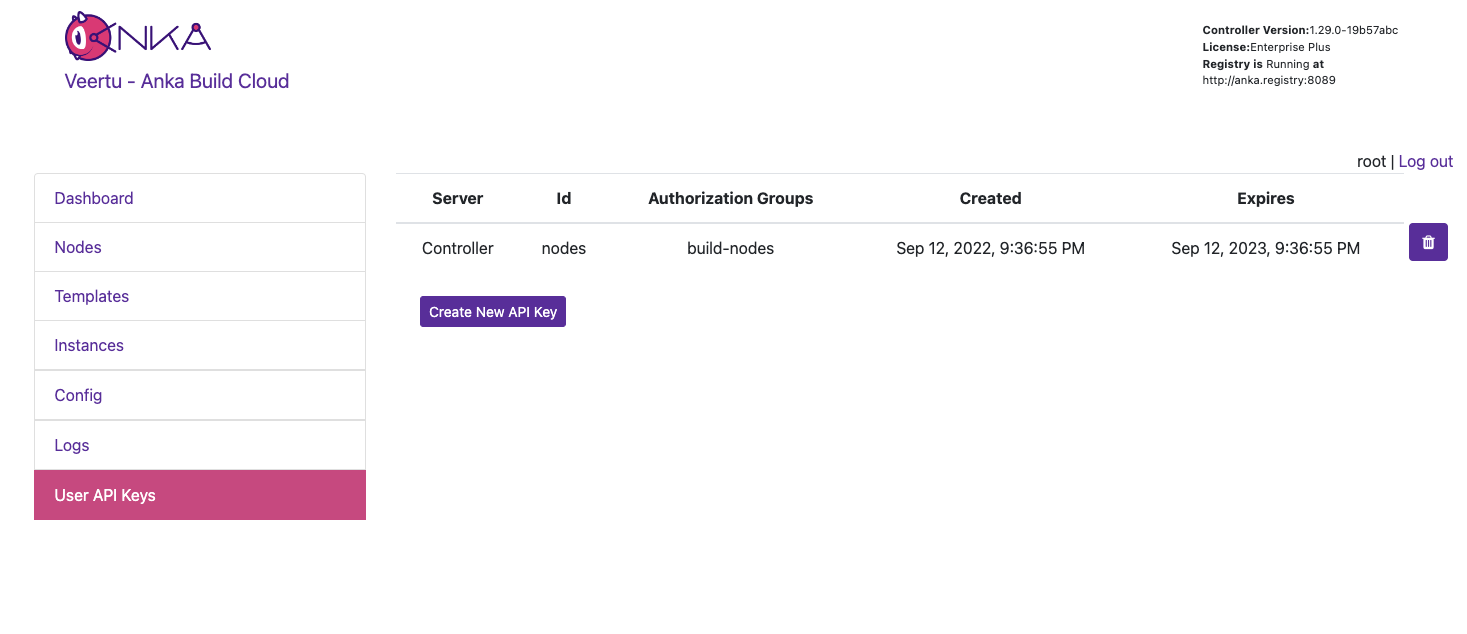Click Create New API Key

pos(493,311)
